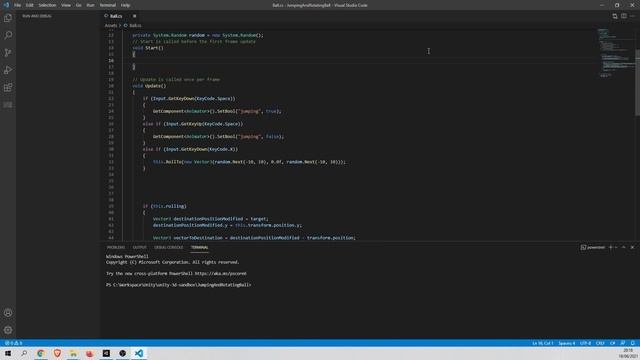Switch to the Output panel tab
The height and width of the screenshot is (360, 640).
coord(139,247)
